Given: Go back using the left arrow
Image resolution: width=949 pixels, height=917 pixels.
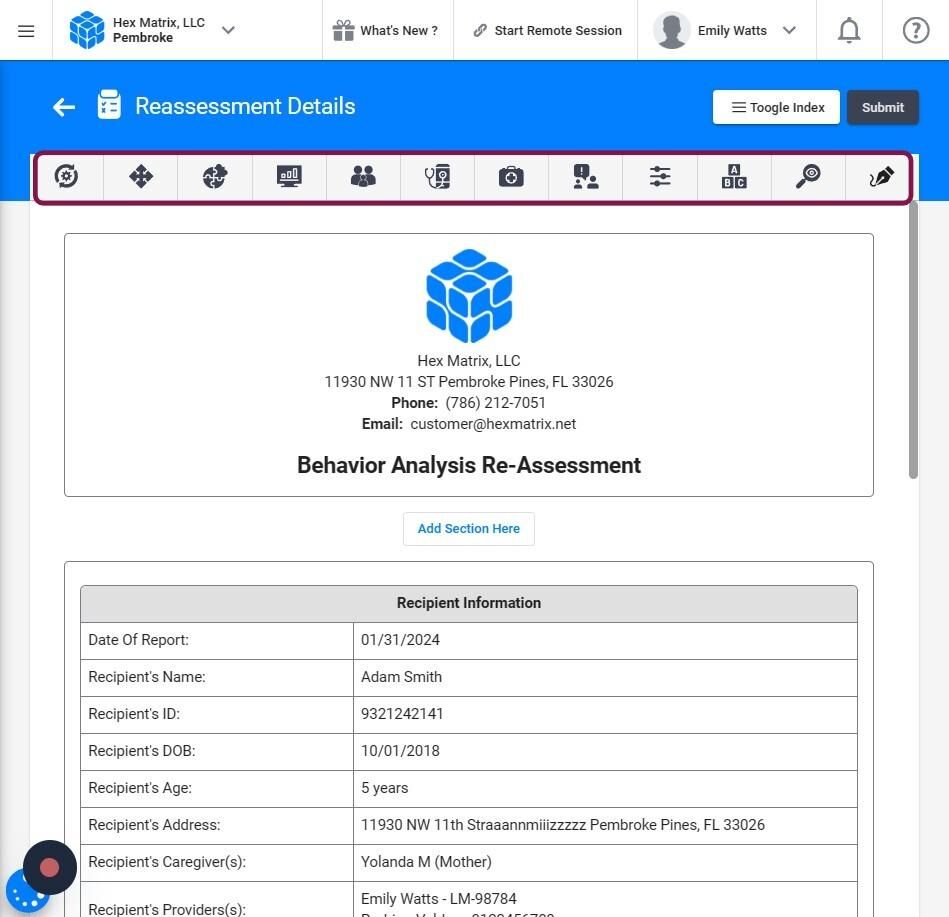Looking at the screenshot, I should [64, 107].
